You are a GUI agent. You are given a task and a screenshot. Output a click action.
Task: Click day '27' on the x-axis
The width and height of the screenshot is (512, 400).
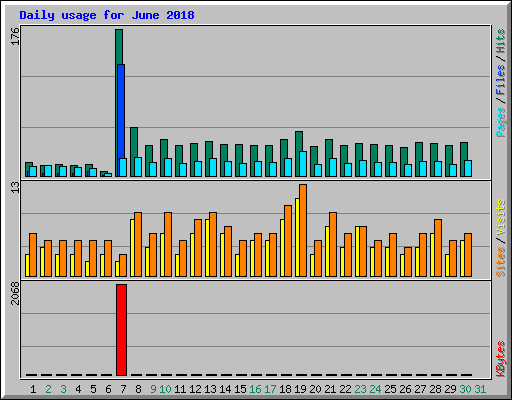tap(420, 389)
